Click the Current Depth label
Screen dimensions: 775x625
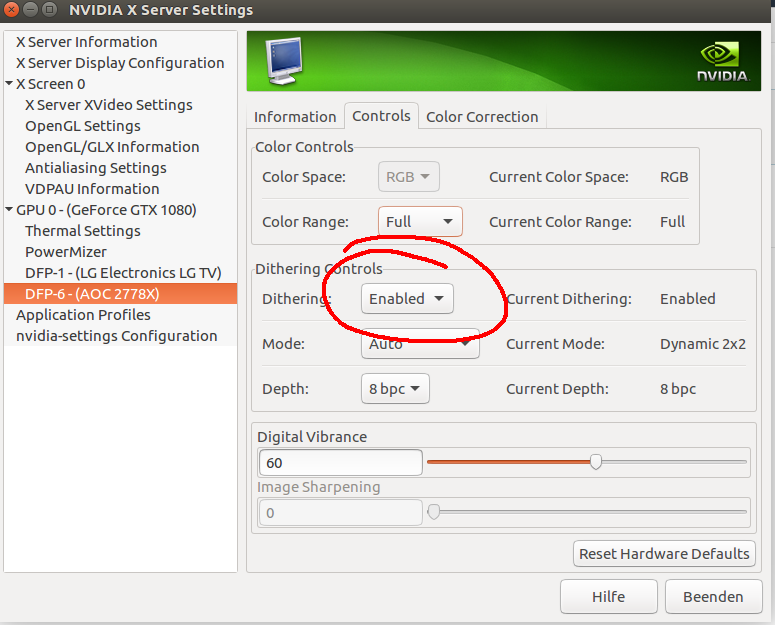[557, 389]
